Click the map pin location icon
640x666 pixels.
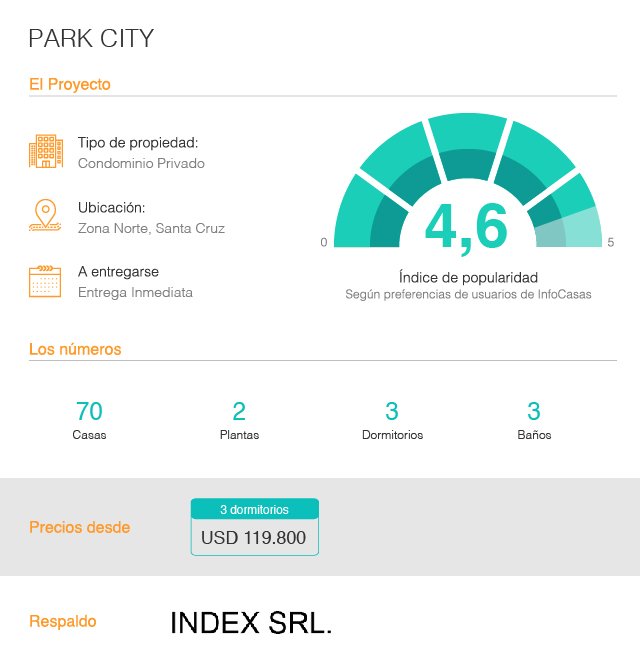pyautogui.click(x=45, y=216)
